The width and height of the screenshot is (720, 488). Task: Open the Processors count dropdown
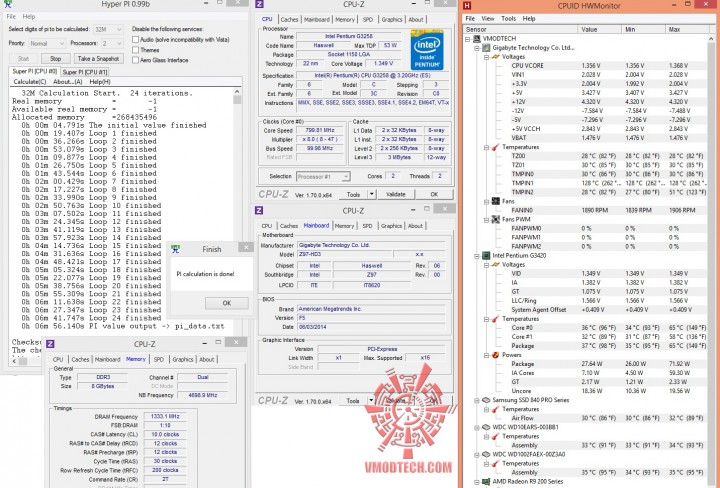(112, 44)
